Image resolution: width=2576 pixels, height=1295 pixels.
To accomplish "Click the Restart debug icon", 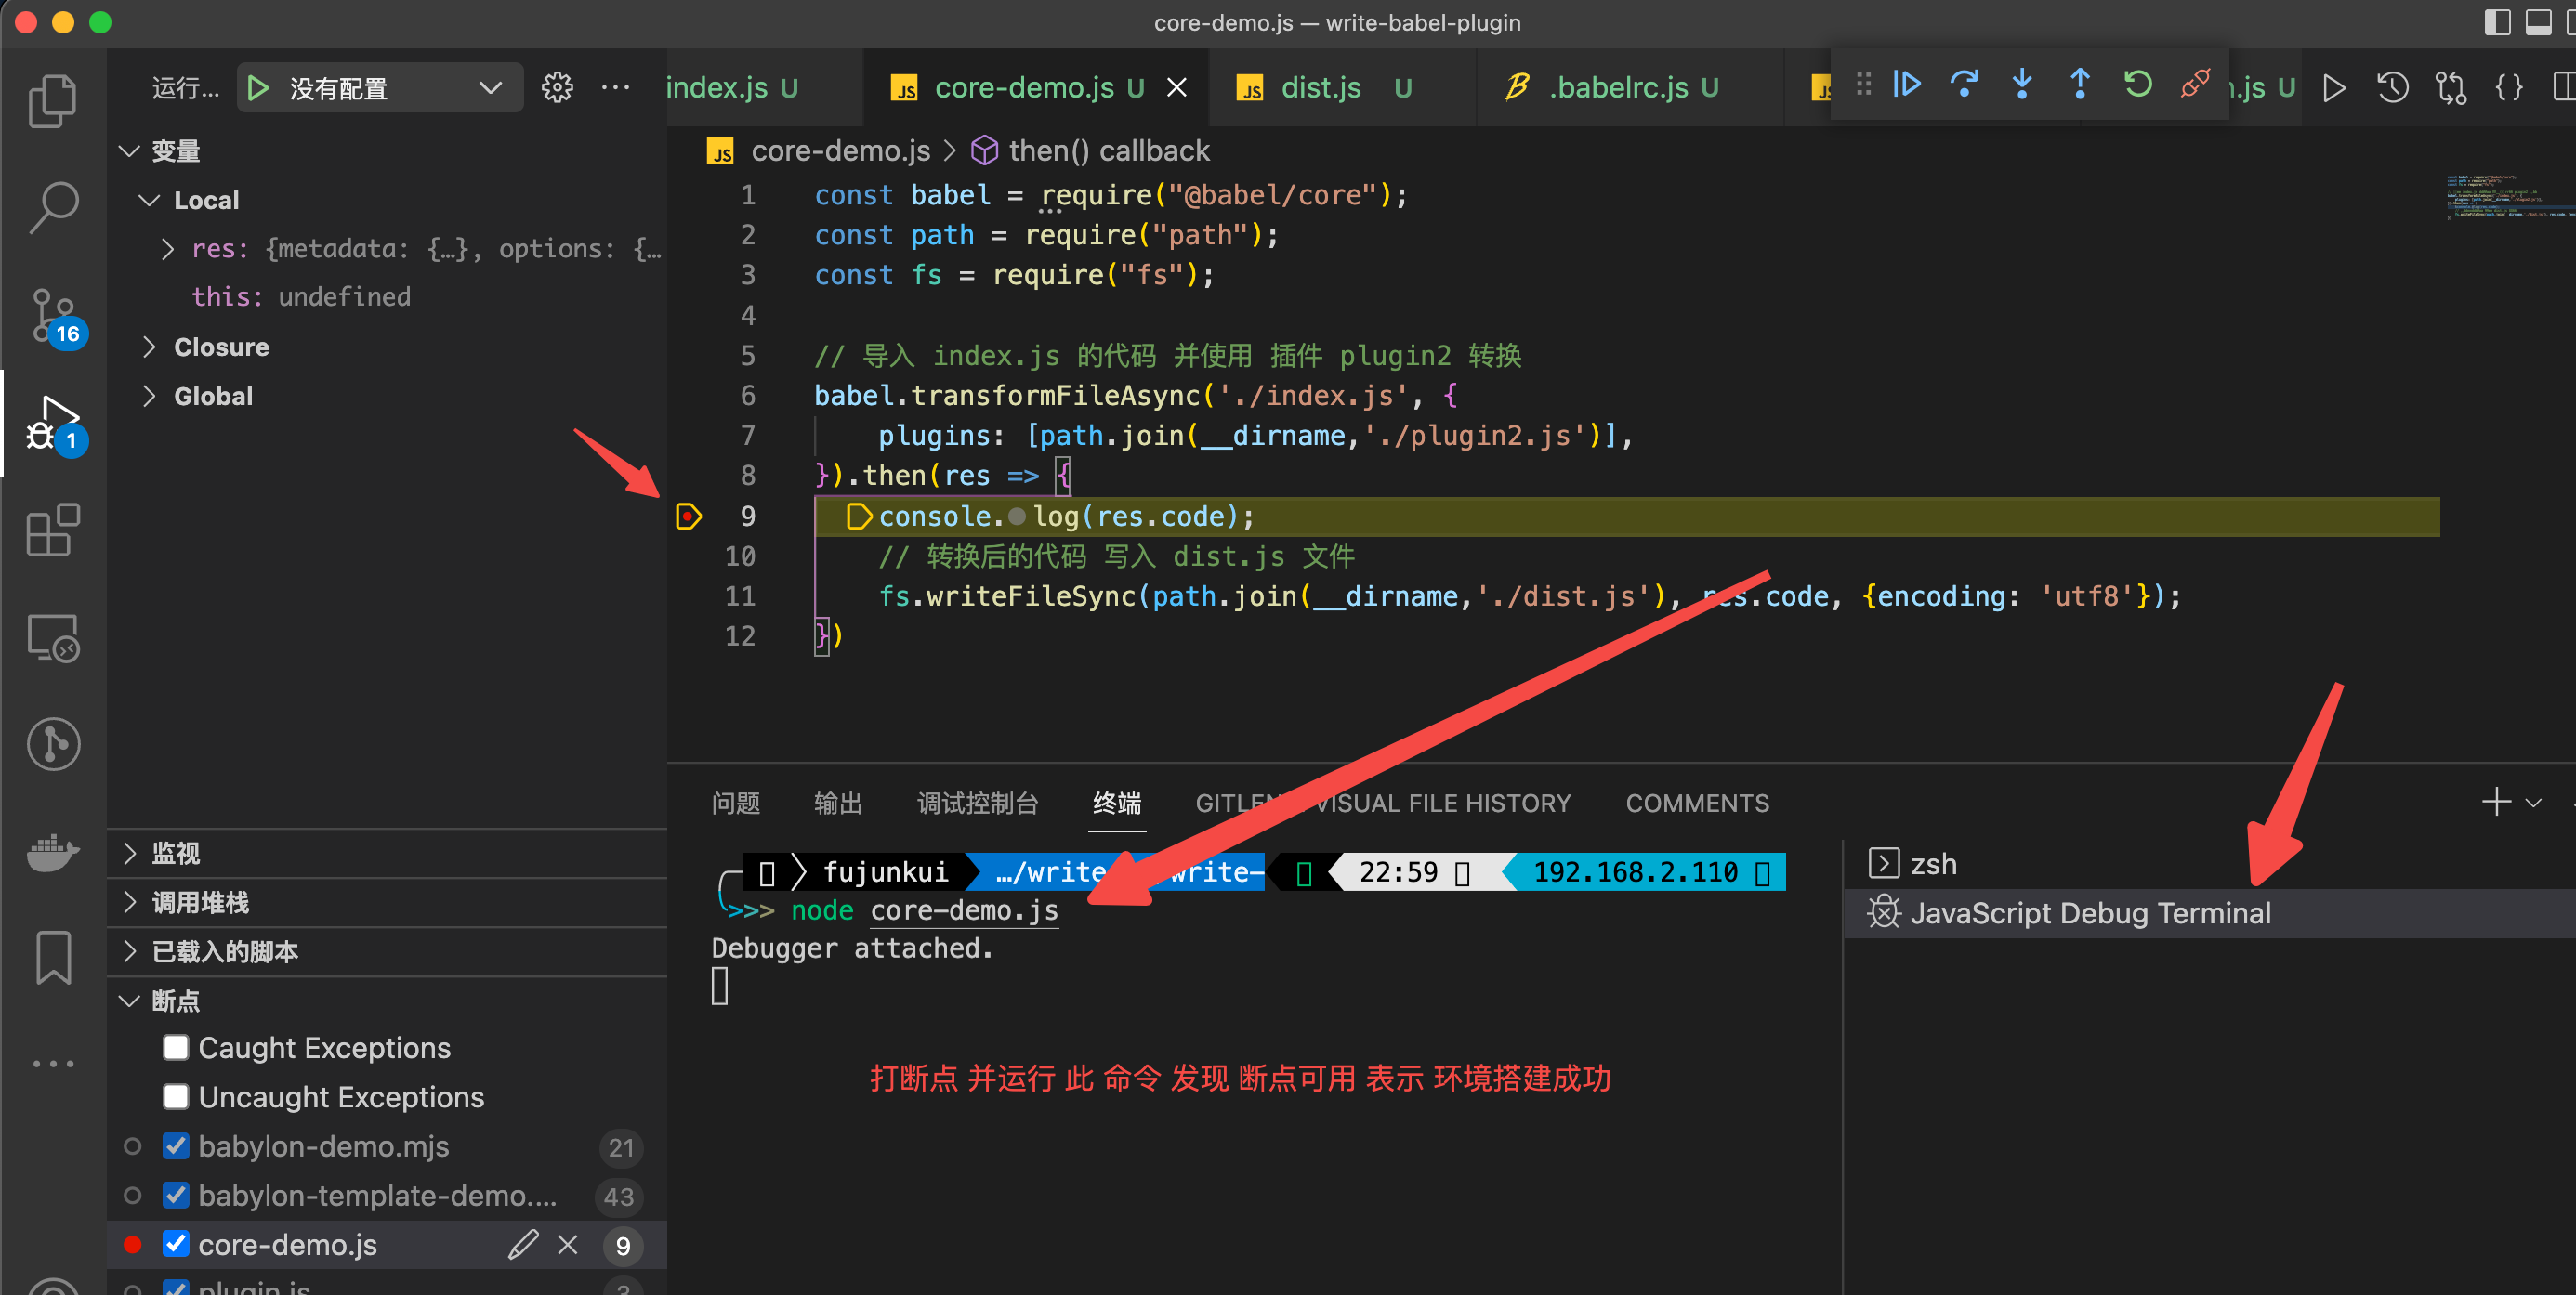I will (2137, 84).
